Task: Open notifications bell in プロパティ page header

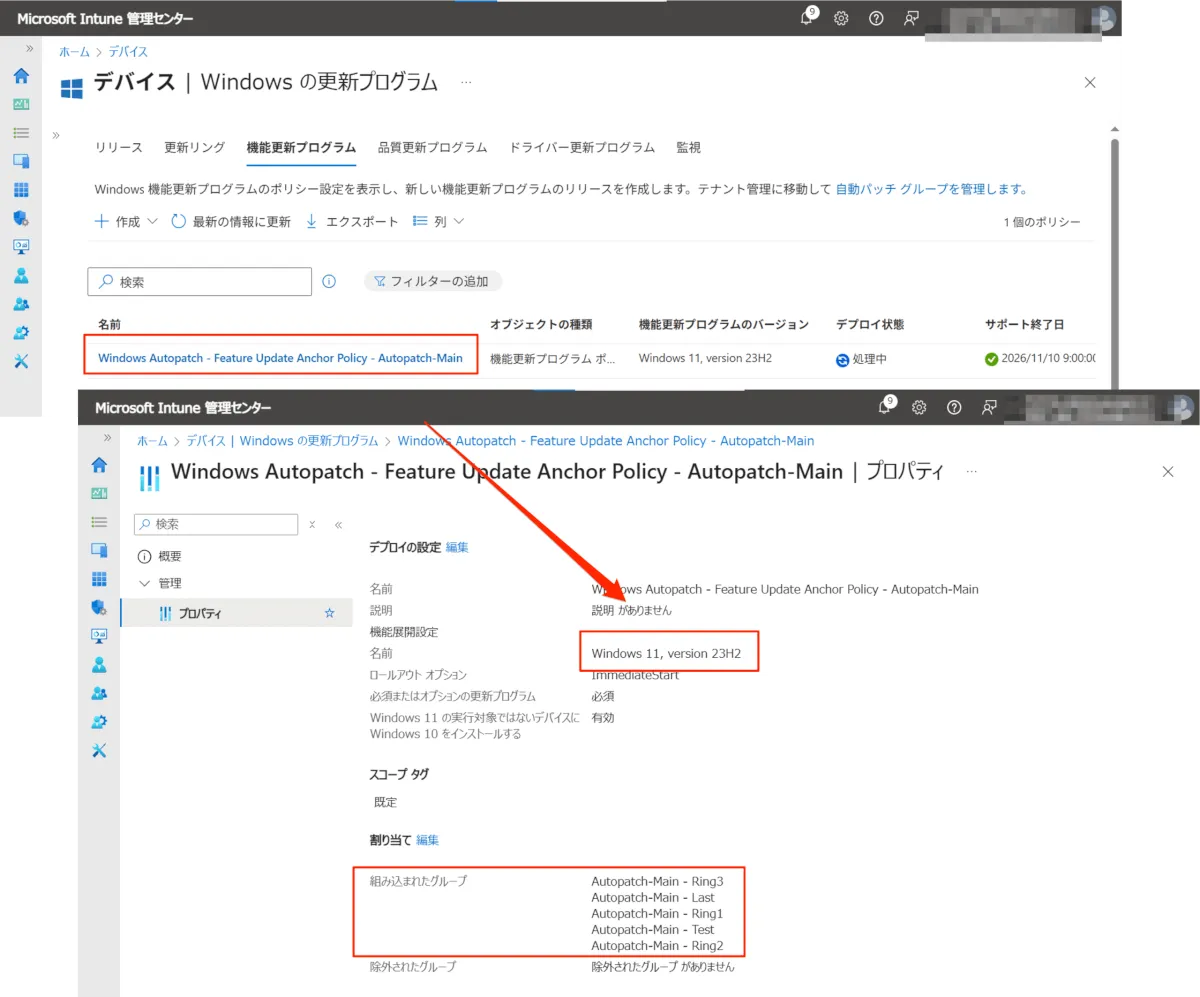Action: click(x=886, y=406)
